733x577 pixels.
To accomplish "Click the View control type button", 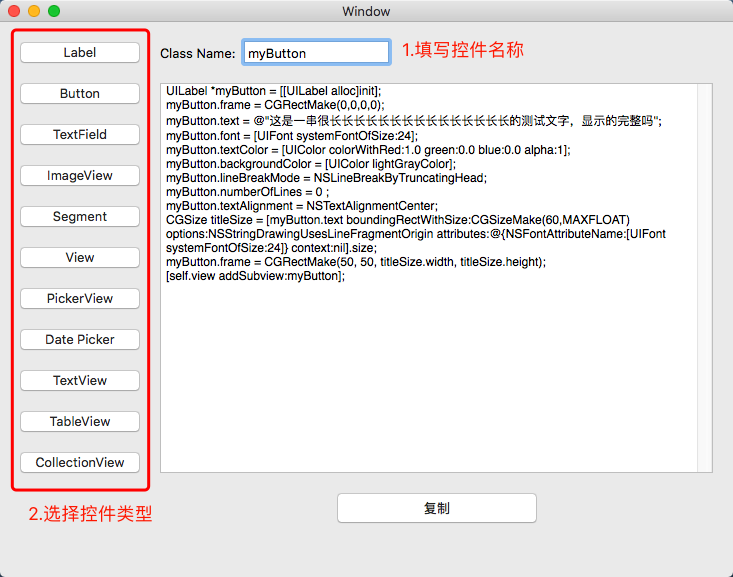I will 80,258.
